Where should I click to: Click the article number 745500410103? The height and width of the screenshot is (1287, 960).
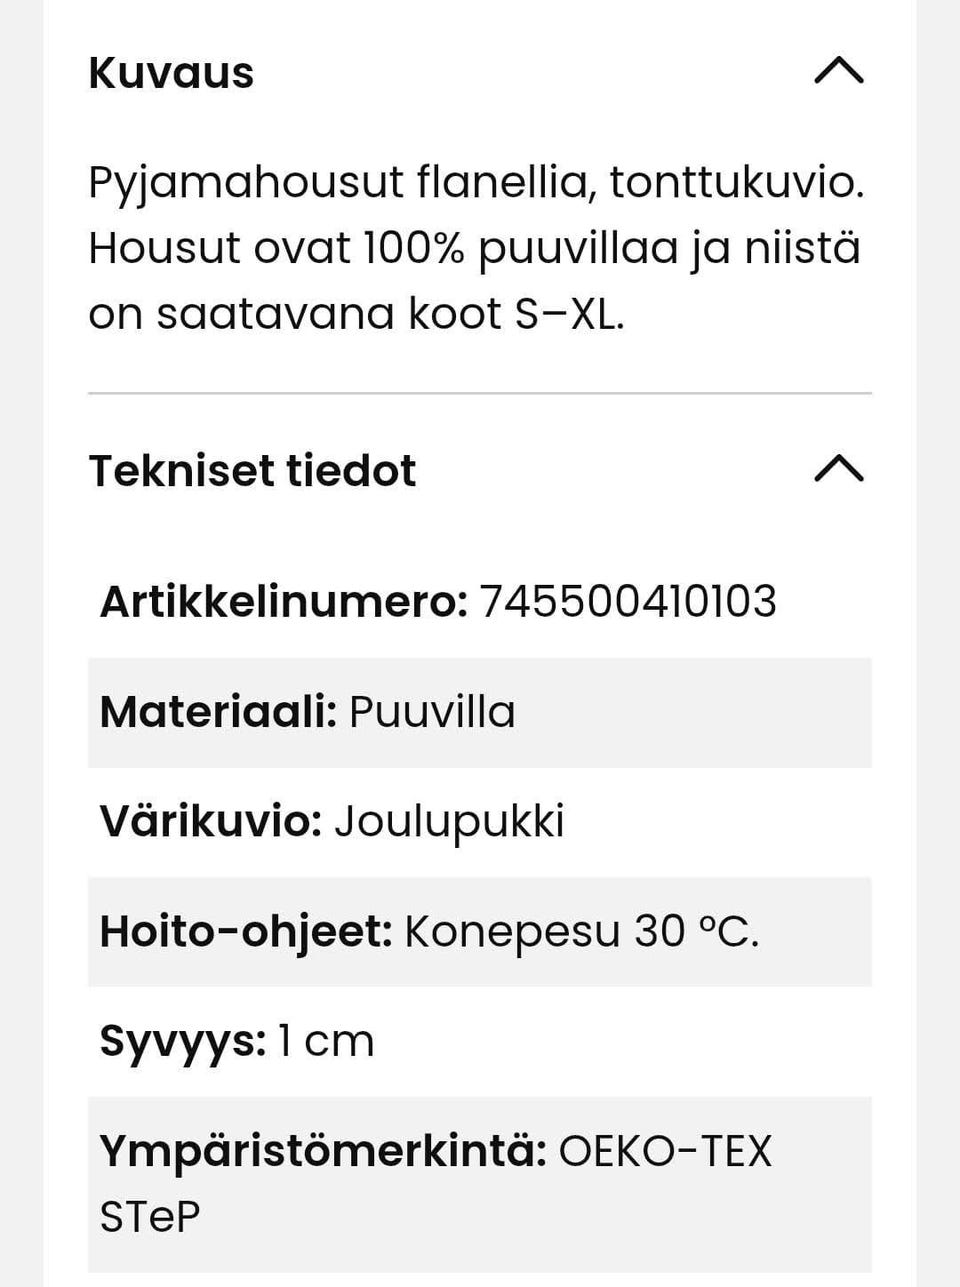(x=628, y=601)
